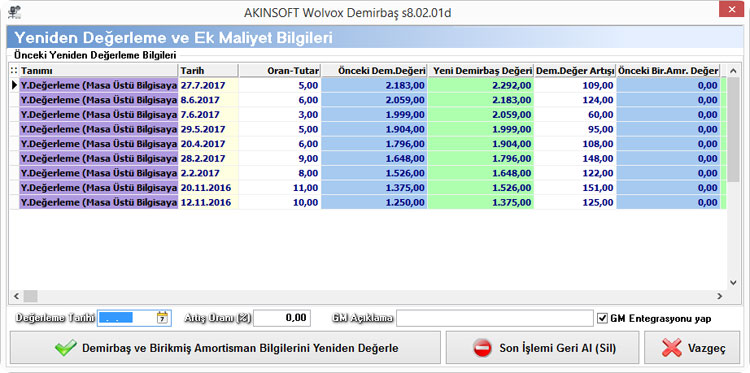Click the horizontal scrollbar right arrow
Screen dimensions: 750x373
pos(719,296)
